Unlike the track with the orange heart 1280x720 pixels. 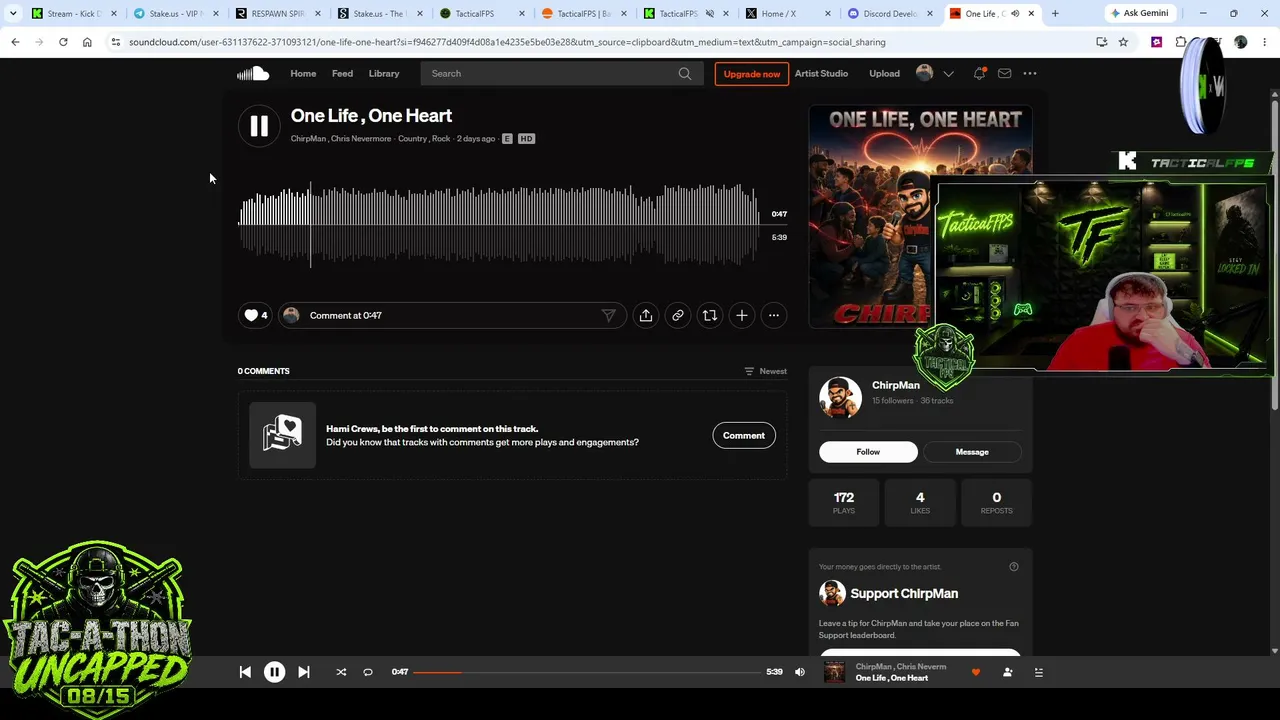tap(976, 672)
